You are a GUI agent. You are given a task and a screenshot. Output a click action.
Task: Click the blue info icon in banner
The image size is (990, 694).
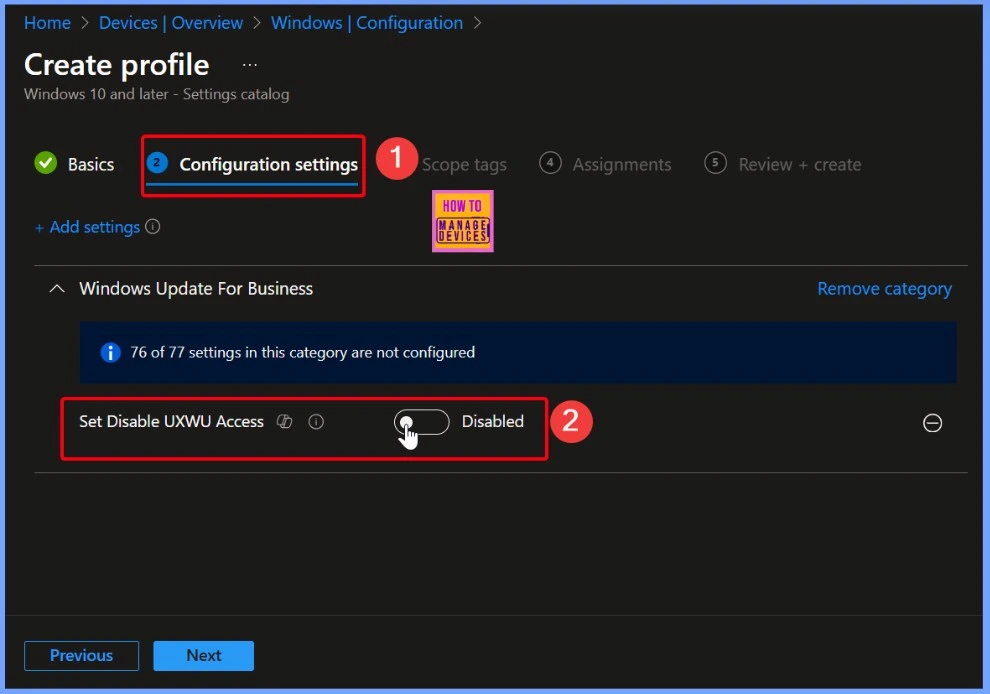110,352
